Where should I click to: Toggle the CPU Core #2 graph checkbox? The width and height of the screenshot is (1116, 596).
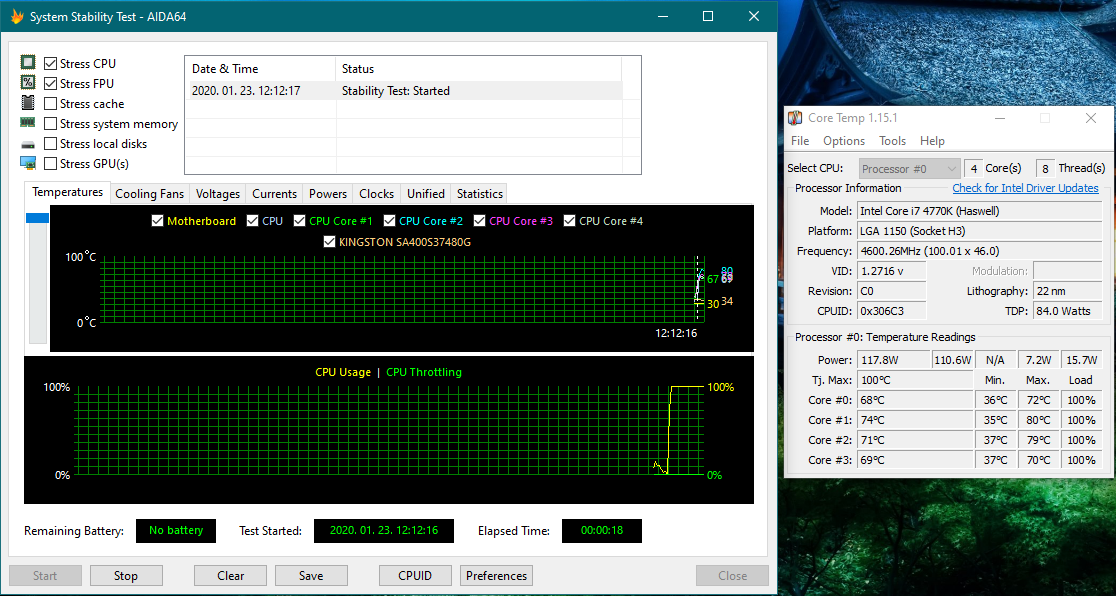[389, 221]
